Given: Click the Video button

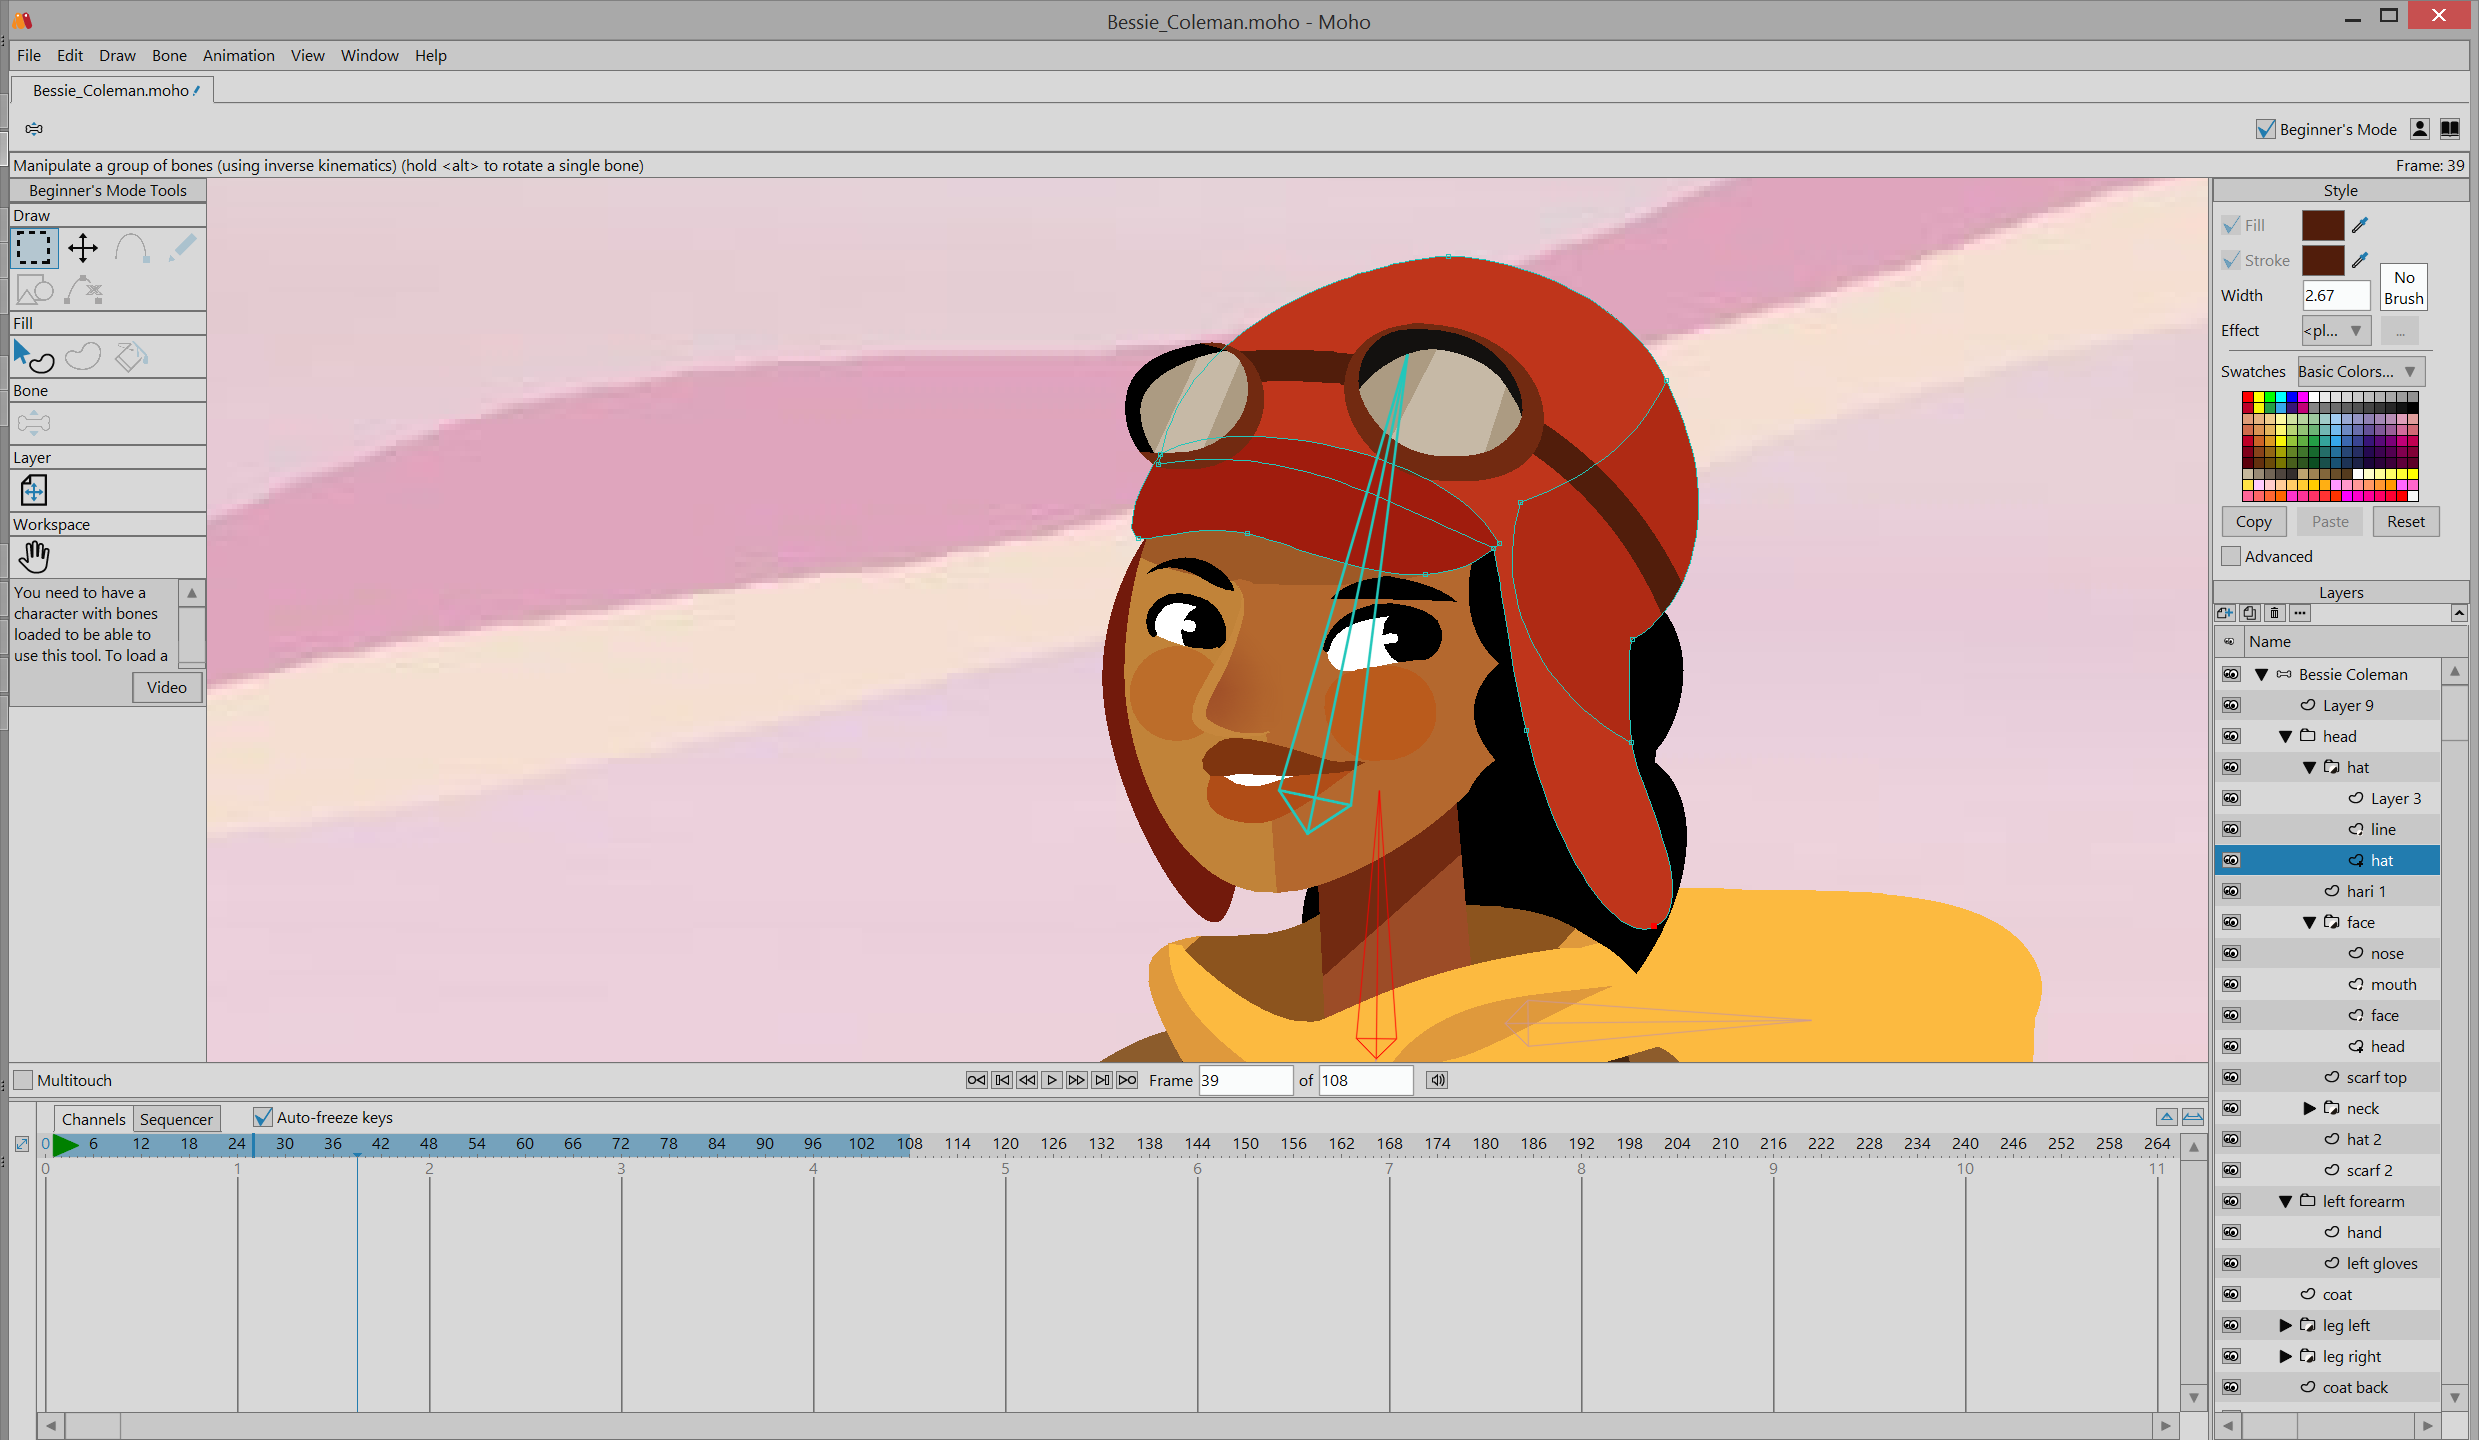Looking at the screenshot, I should pyautogui.click(x=166, y=687).
